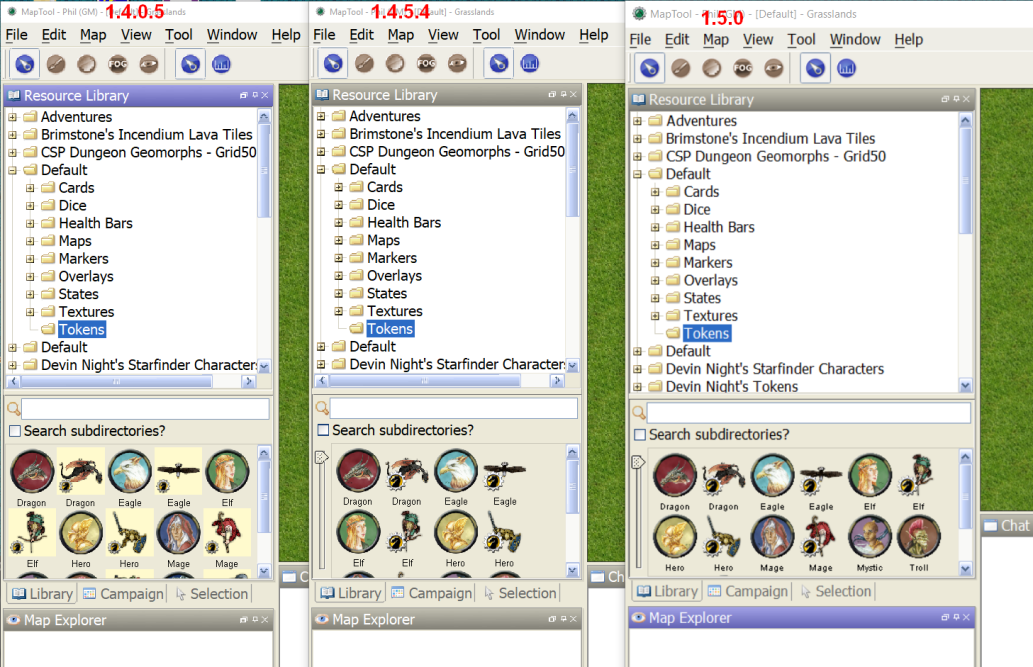Click search magnifier icon in right window
Image resolution: width=1033 pixels, height=667 pixels.
coord(638,413)
